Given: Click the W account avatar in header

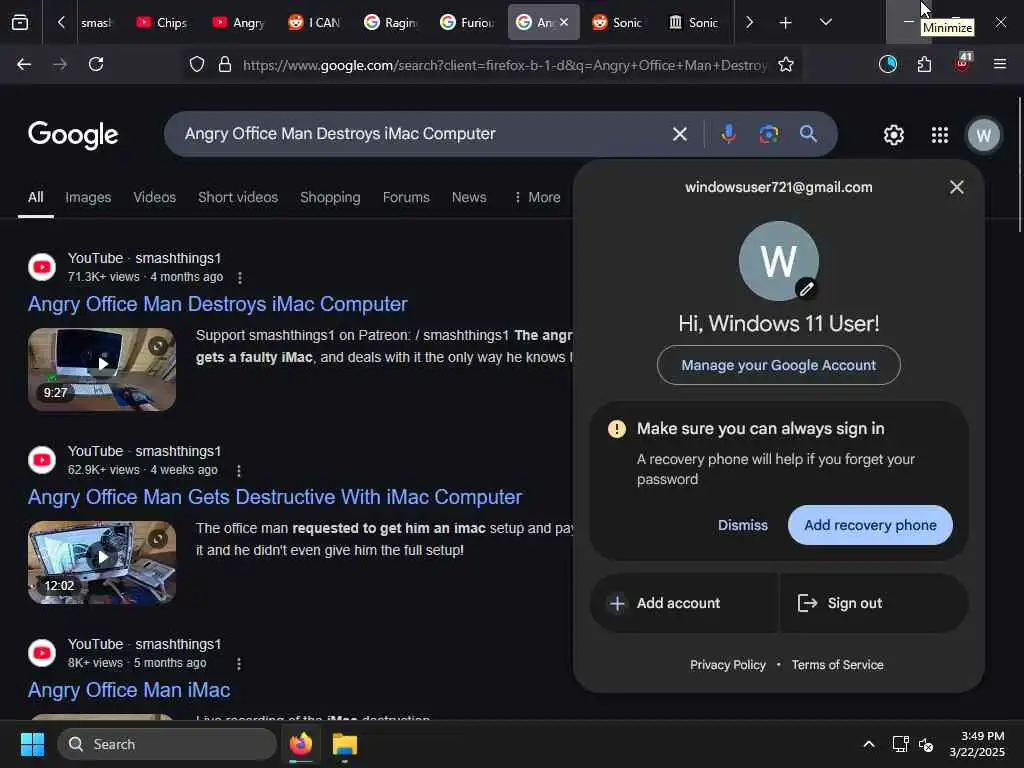Looking at the screenshot, I should [x=984, y=135].
